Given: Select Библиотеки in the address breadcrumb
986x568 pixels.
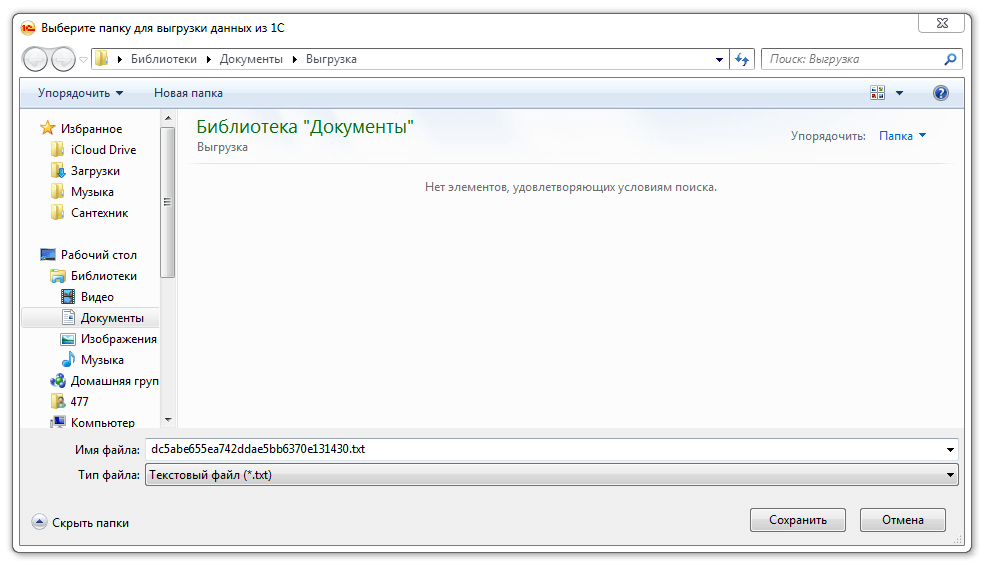Looking at the screenshot, I should tap(163, 59).
